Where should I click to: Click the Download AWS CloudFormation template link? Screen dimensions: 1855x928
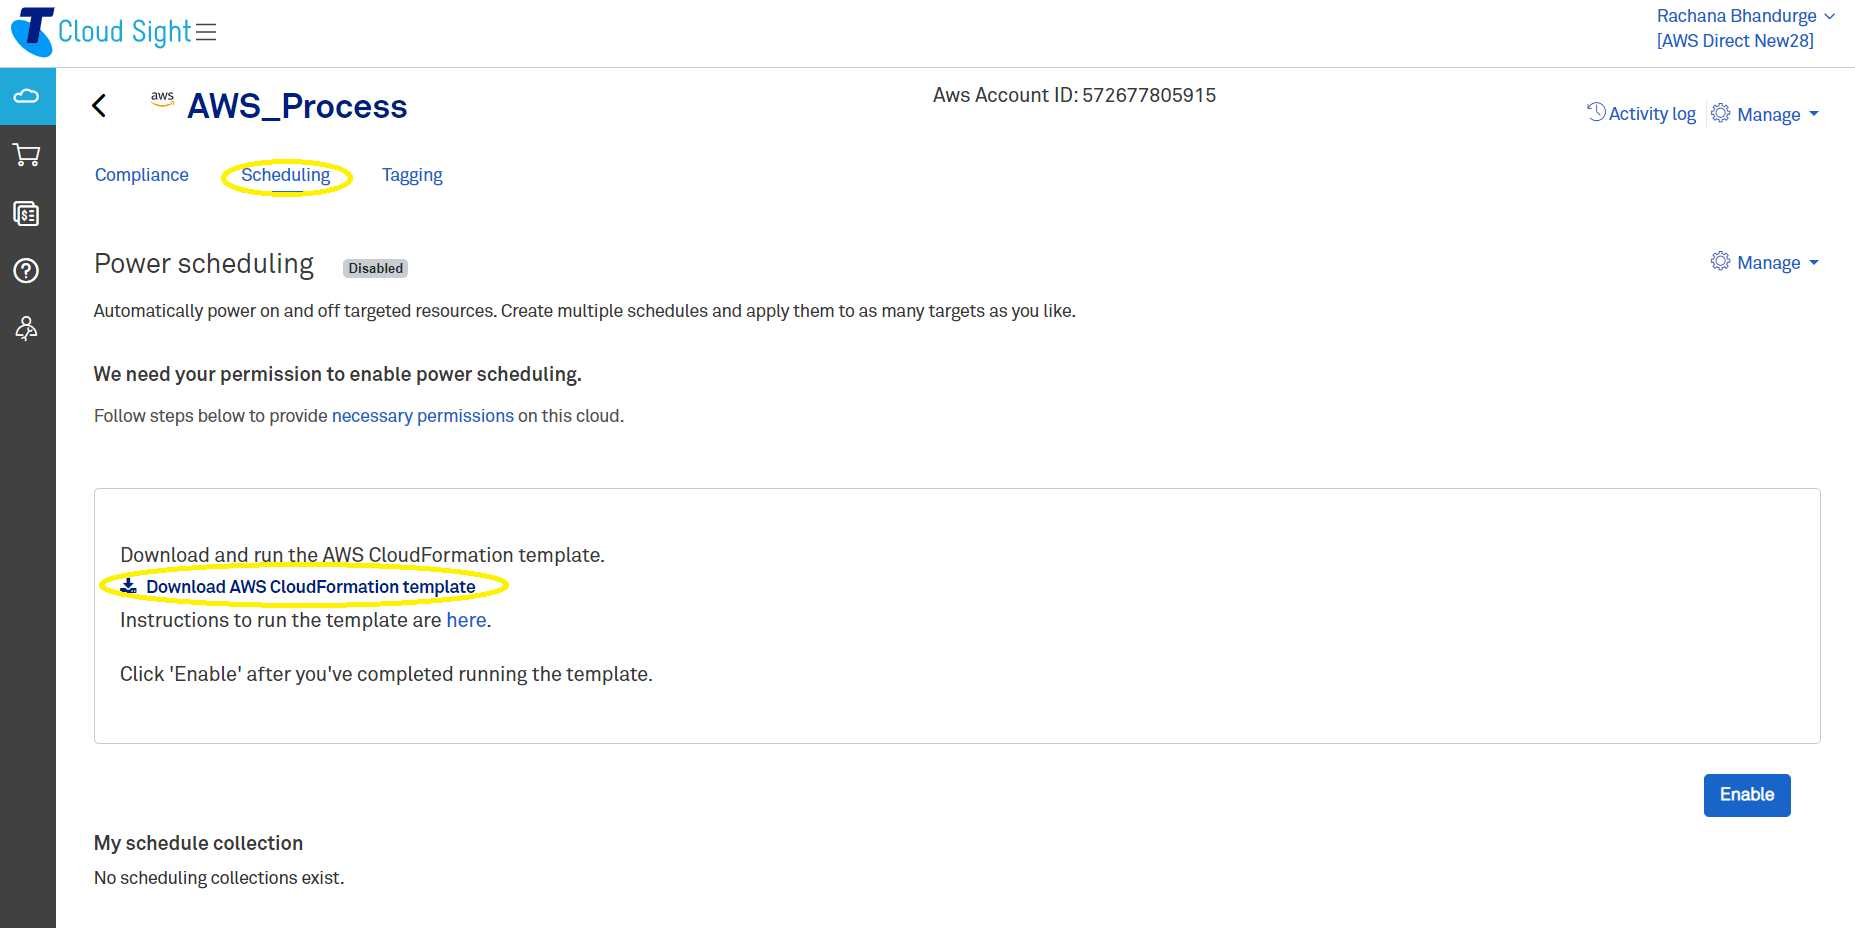click(310, 587)
